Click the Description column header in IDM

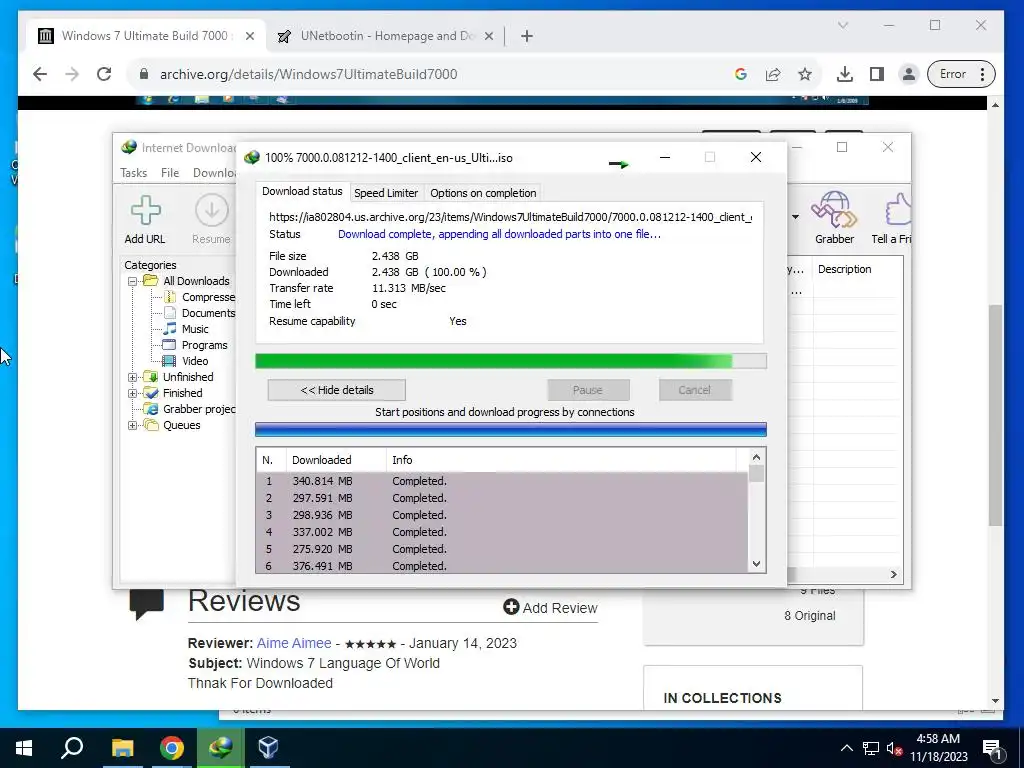[857, 269]
